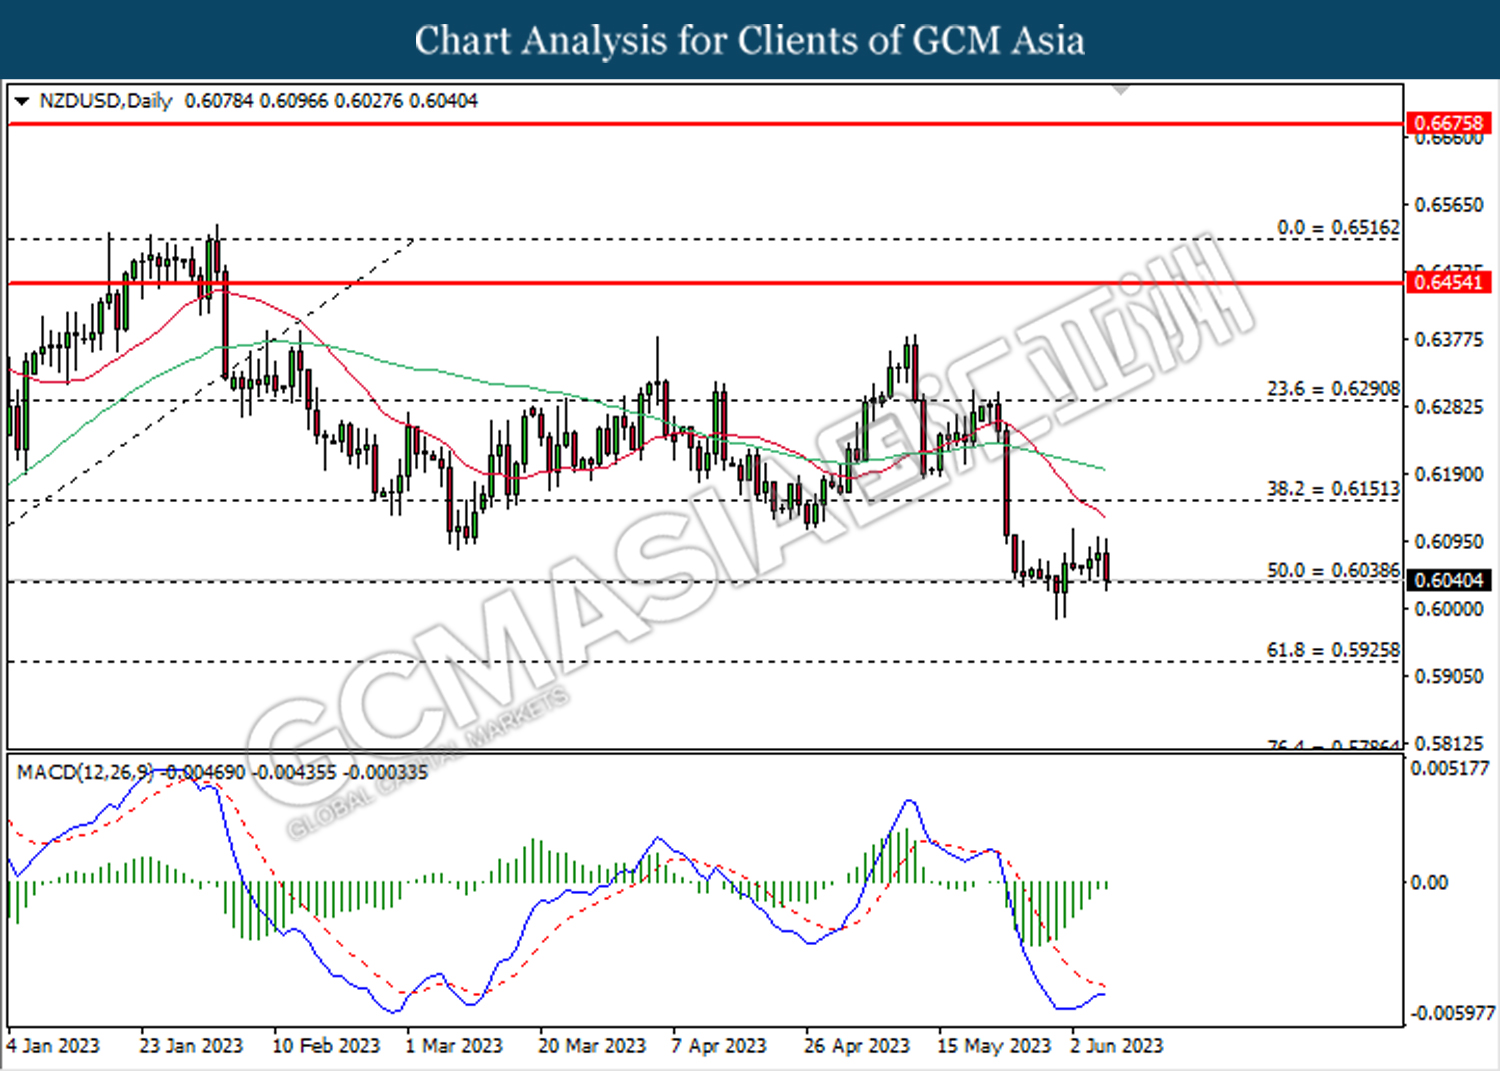
Task: Open the dropdown arrow beside NZDUSD,Daily
Action: click(x=22, y=101)
